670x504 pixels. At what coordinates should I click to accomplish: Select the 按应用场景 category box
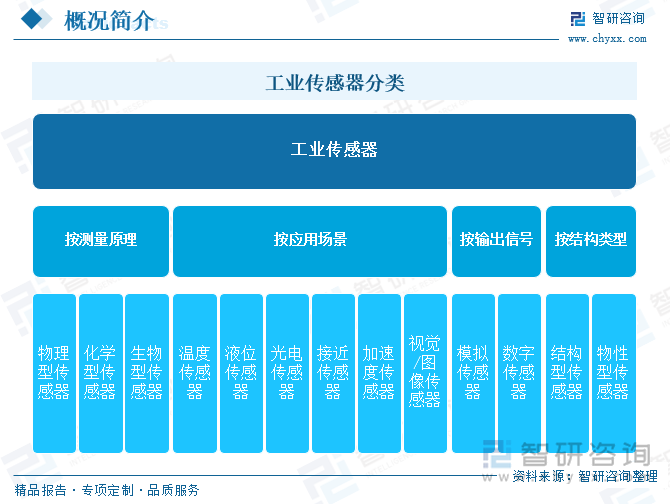pos(310,241)
